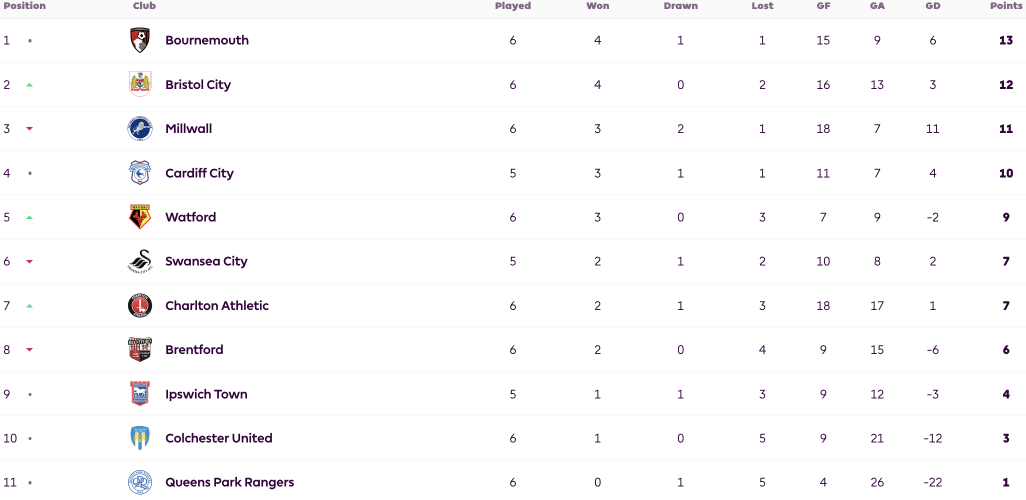Image resolution: width=1026 pixels, height=500 pixels.
Task: Click the Bournemouth club crest
Action: point(140,41)
